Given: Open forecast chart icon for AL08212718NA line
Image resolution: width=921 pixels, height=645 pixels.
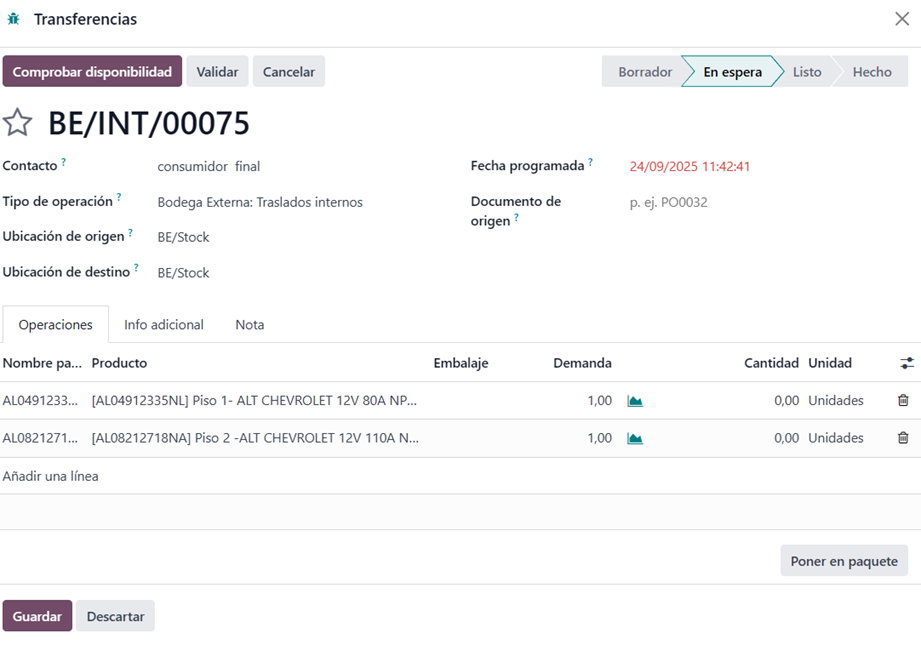Looking at the screenshot, I should tap(635, 438).
